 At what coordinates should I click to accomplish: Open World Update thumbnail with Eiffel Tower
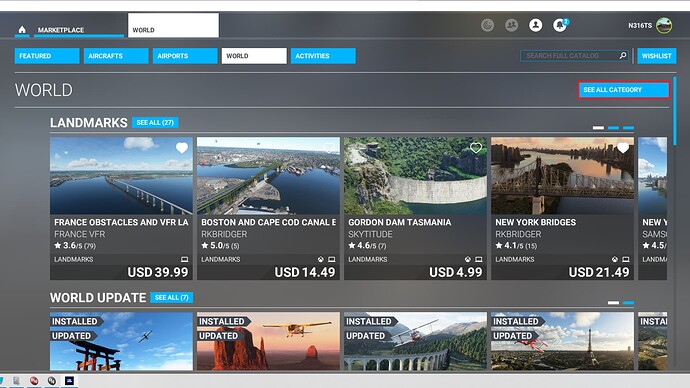562,341
